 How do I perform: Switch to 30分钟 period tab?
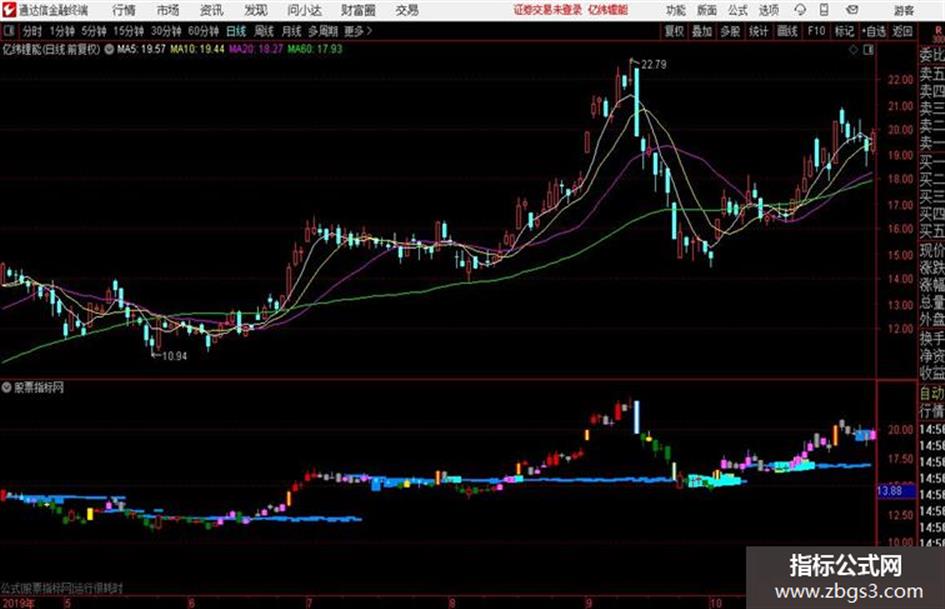[x=166, y=31]
